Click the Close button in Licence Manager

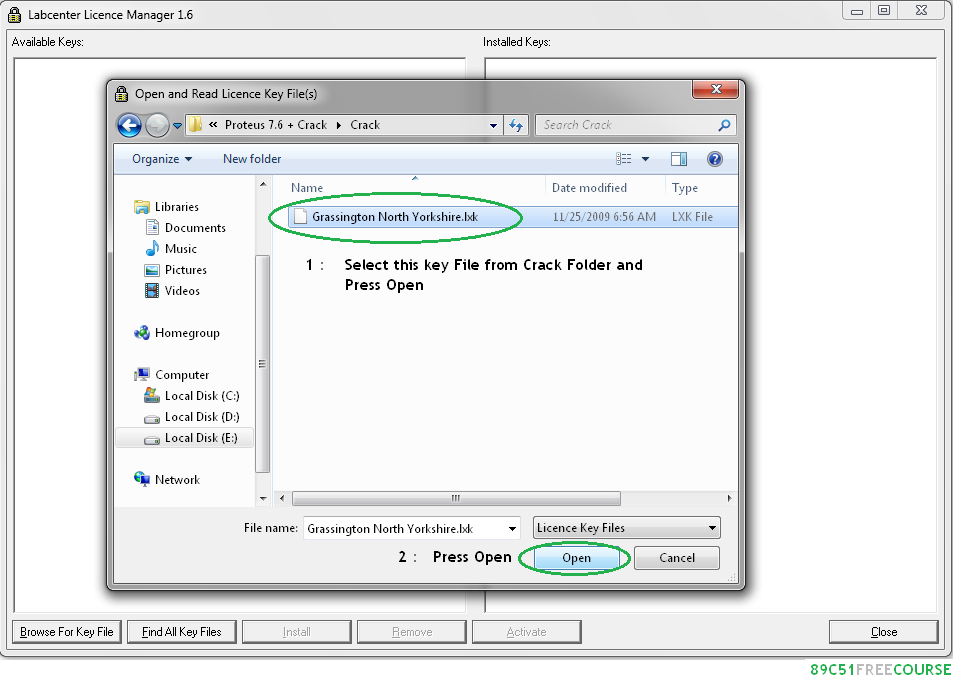(x=883, y=632)
